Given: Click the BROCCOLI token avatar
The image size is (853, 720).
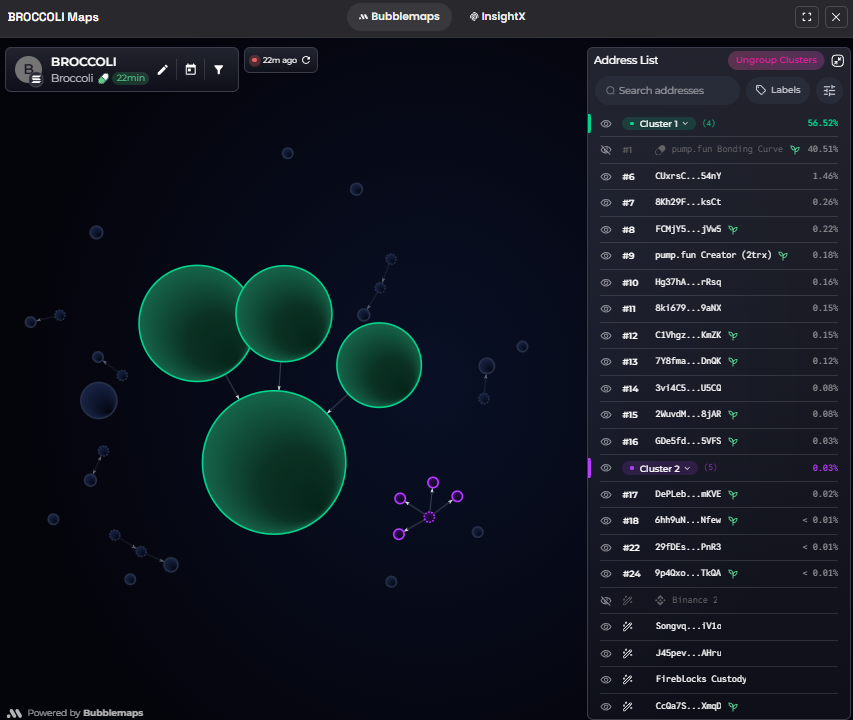Looking at the screenshot, I should click(28, 70).
